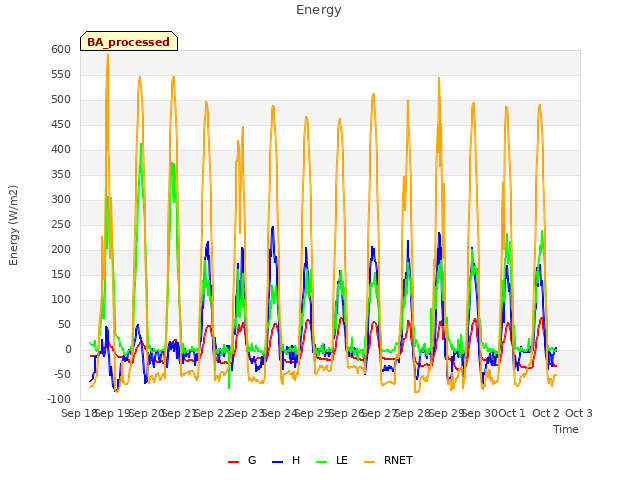Click the 600 y-axis tick label
Image resolution: width=640 pixels, height=480 pixels.
[61, 49]
